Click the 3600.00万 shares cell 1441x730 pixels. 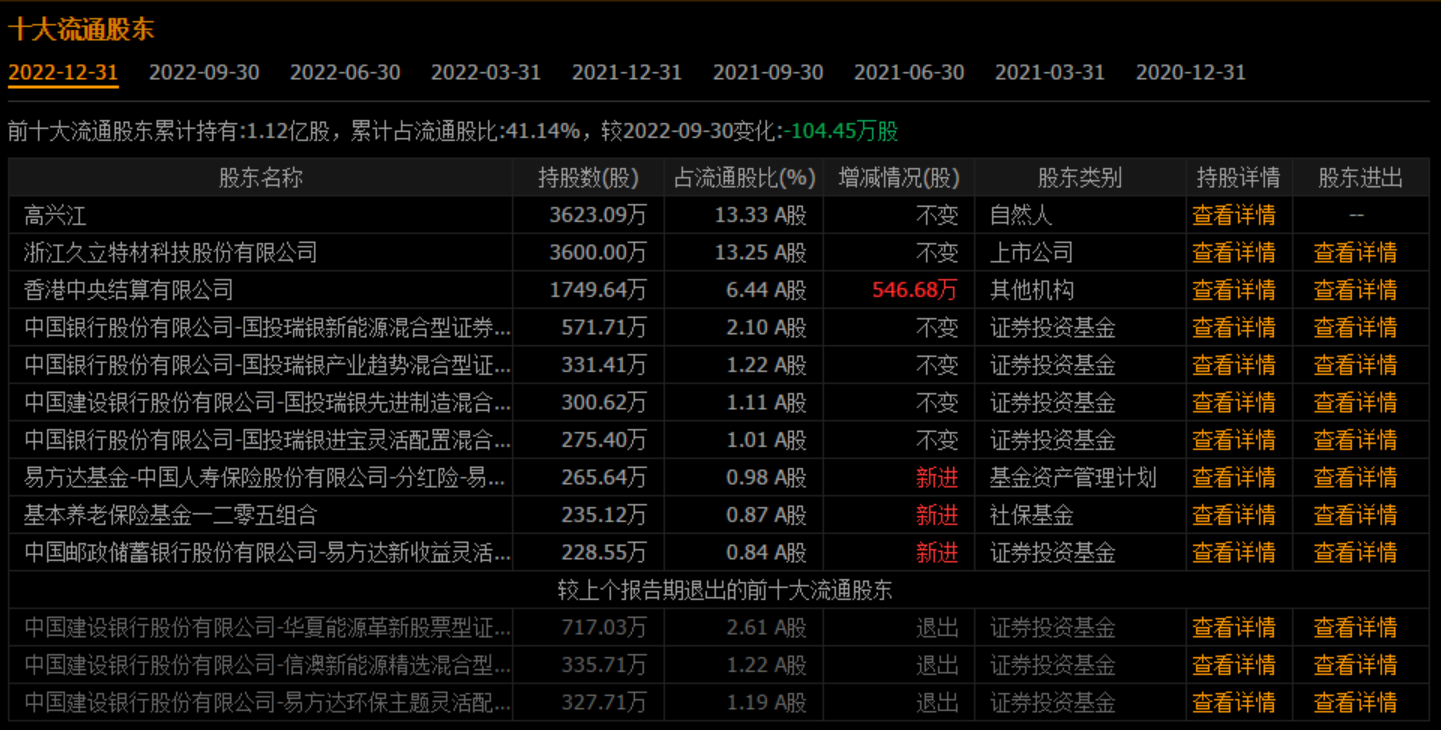[598, 252]
